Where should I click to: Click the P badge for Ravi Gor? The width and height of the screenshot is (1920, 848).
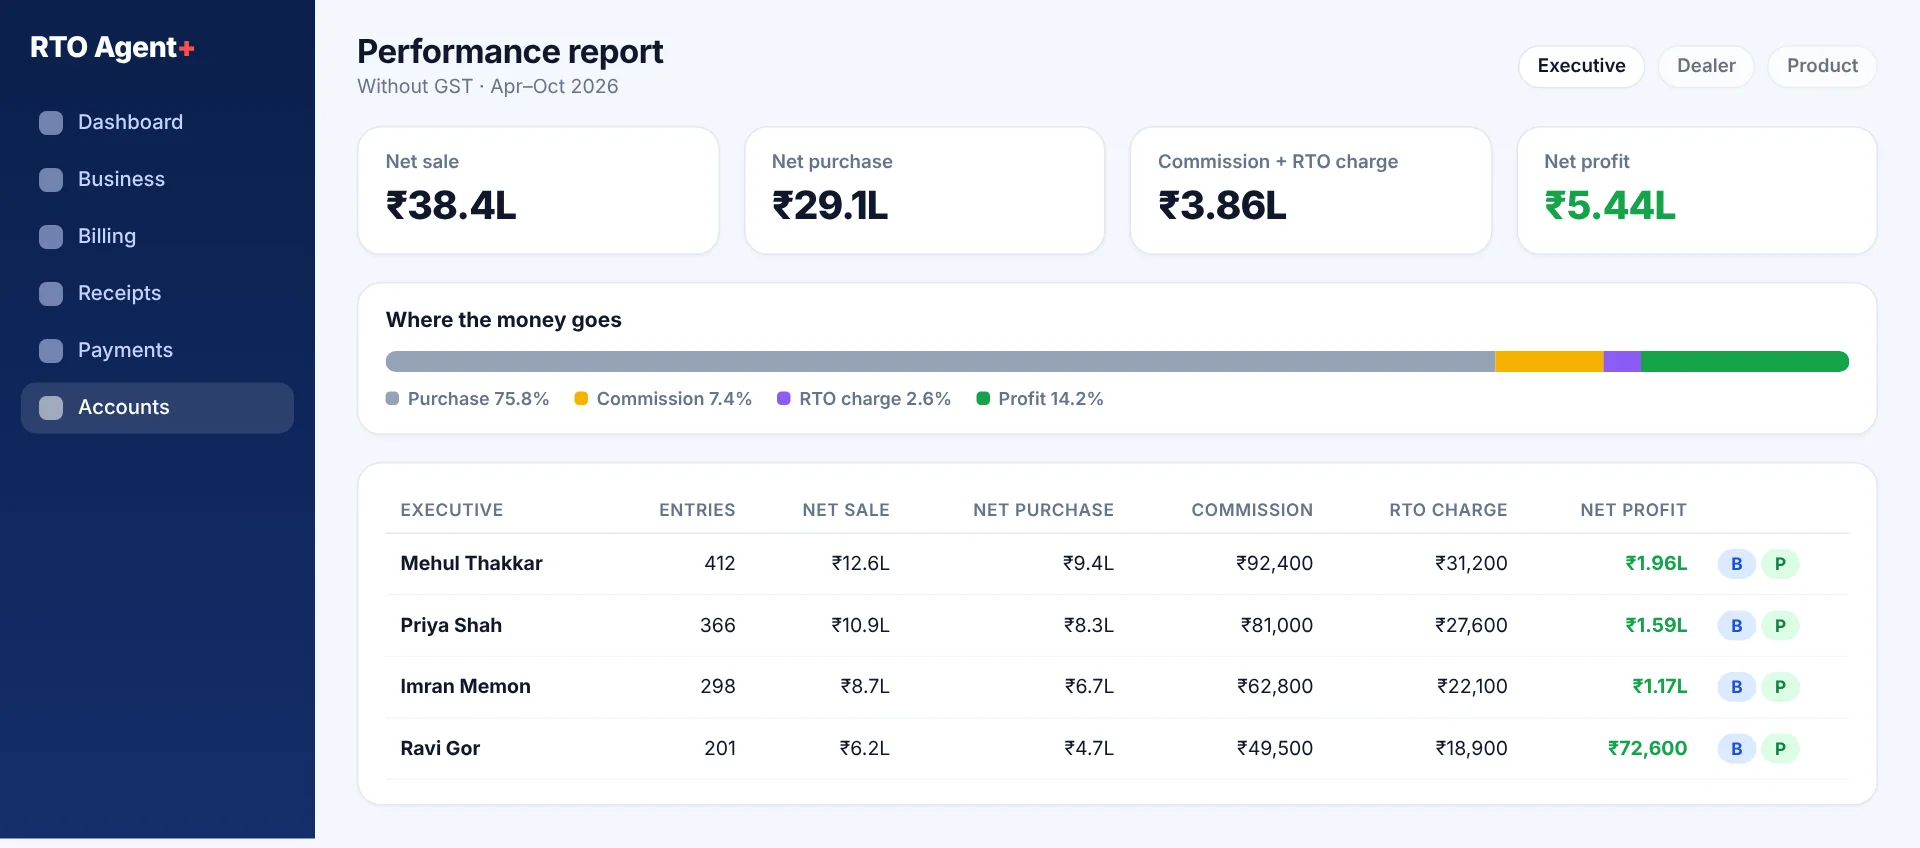1780,748
